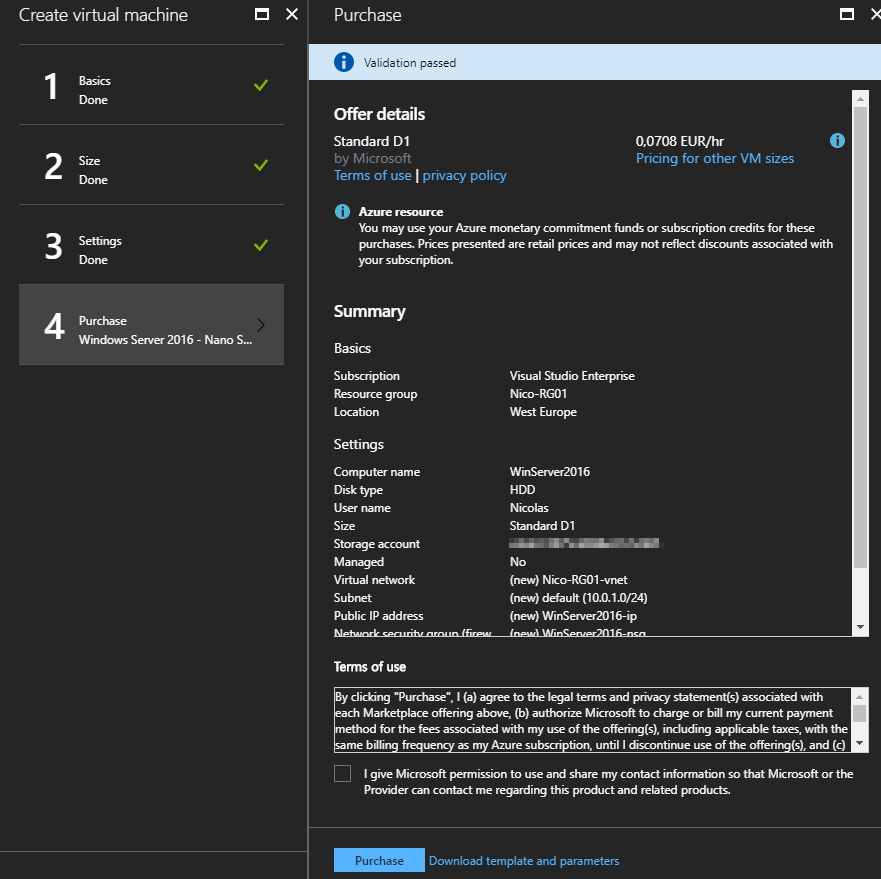Click the West Europe location value
The width and height of the screenshot is (881, 879).
543,411
